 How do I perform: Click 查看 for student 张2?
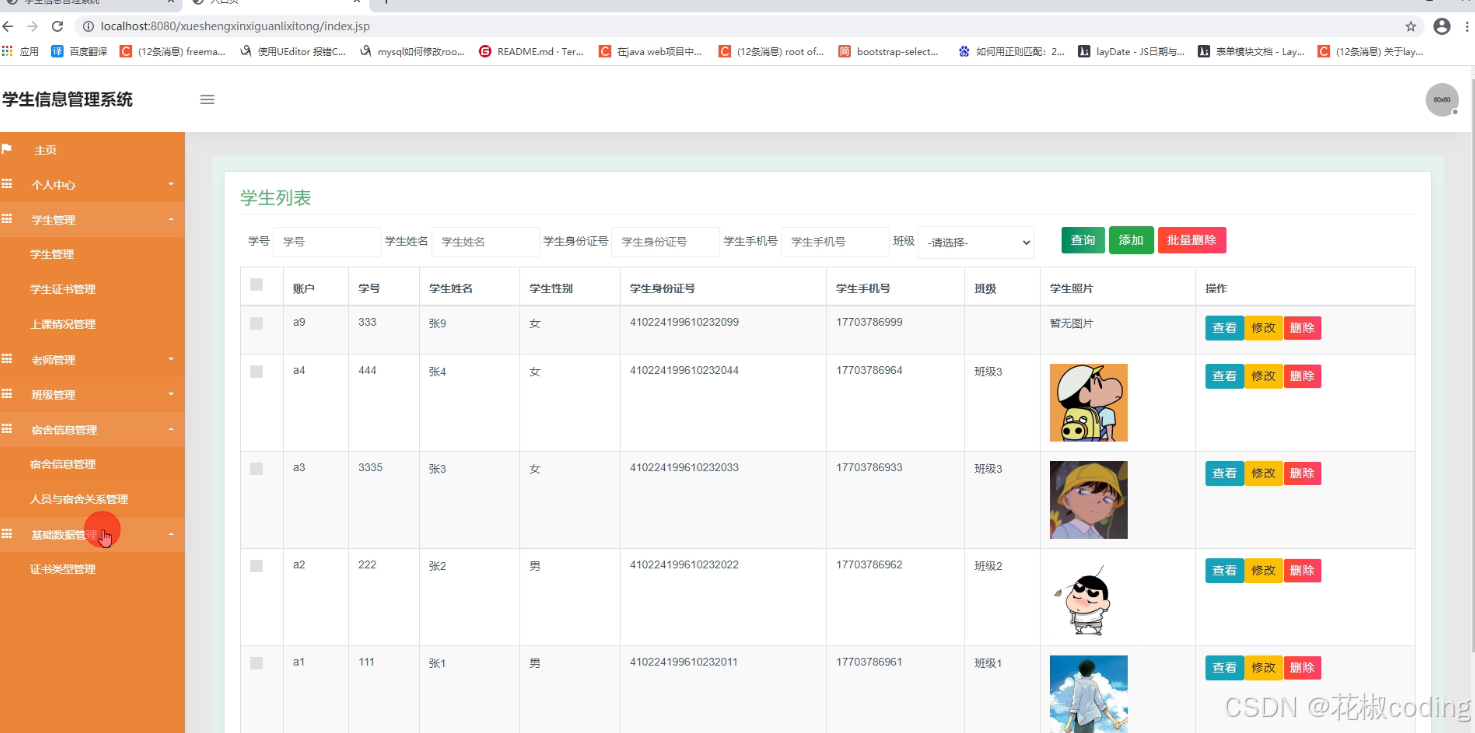[x=1224, y=570]
